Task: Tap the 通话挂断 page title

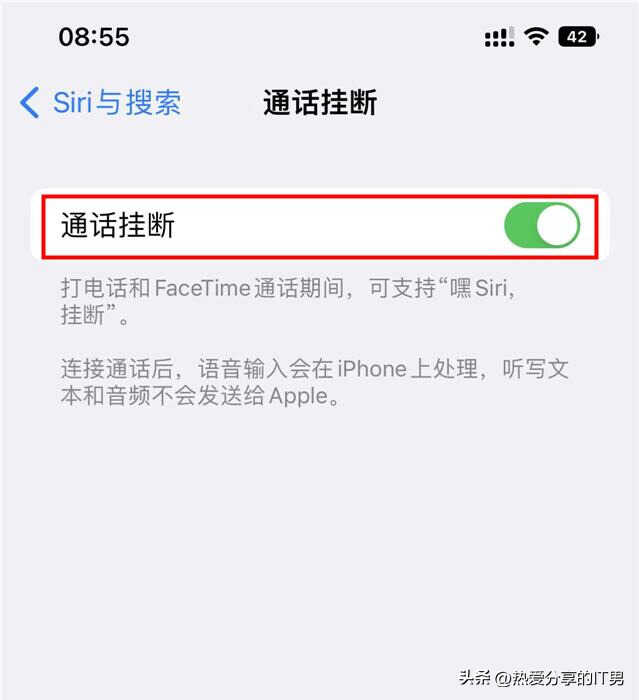Action: pos(320,103)
